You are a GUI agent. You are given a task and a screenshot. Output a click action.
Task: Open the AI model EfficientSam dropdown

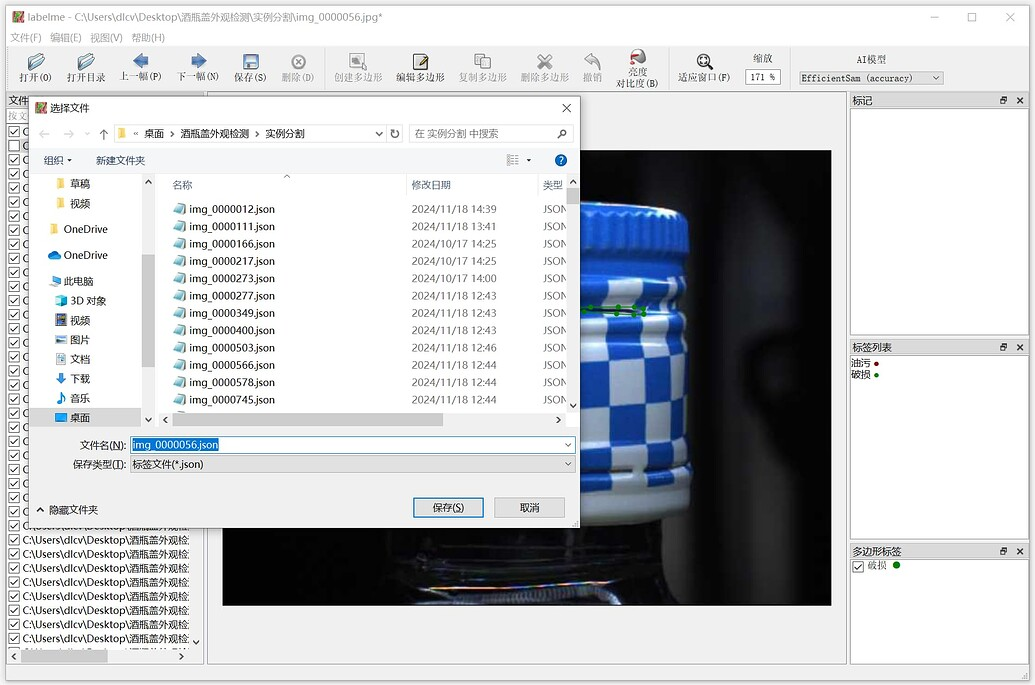coord(871,78)
